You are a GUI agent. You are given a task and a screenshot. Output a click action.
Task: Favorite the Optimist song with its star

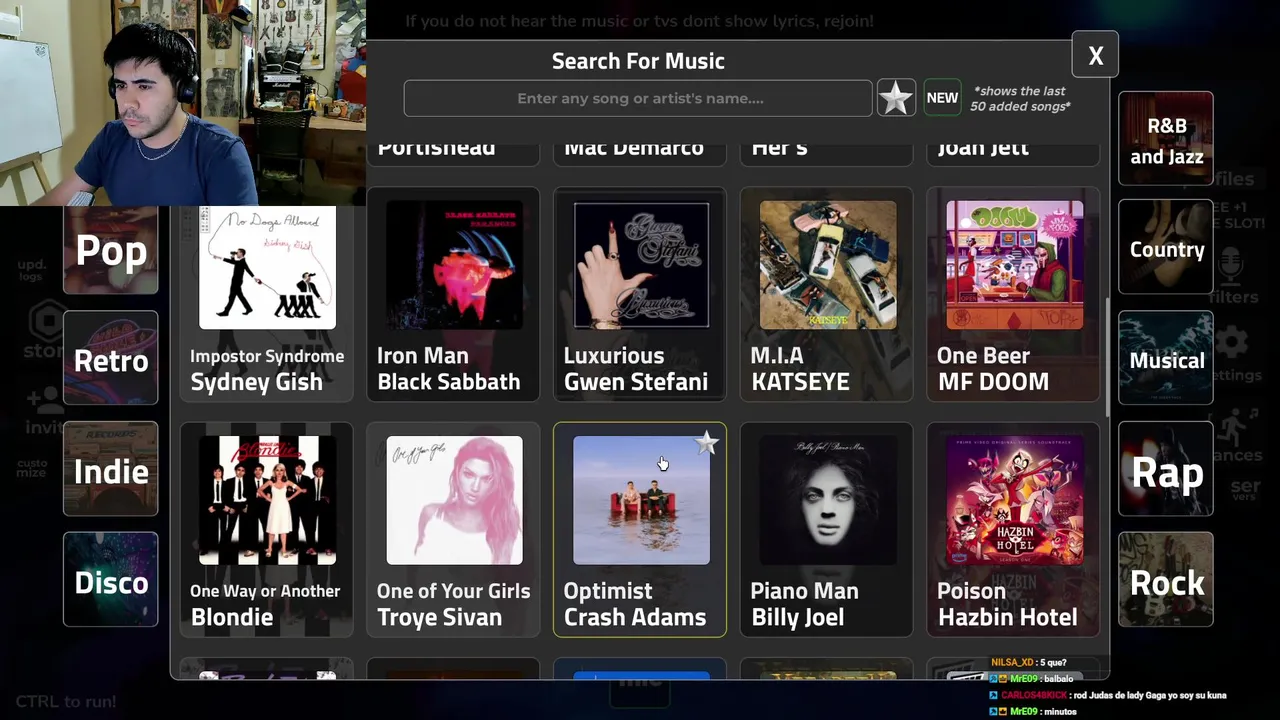pos(707,443)
